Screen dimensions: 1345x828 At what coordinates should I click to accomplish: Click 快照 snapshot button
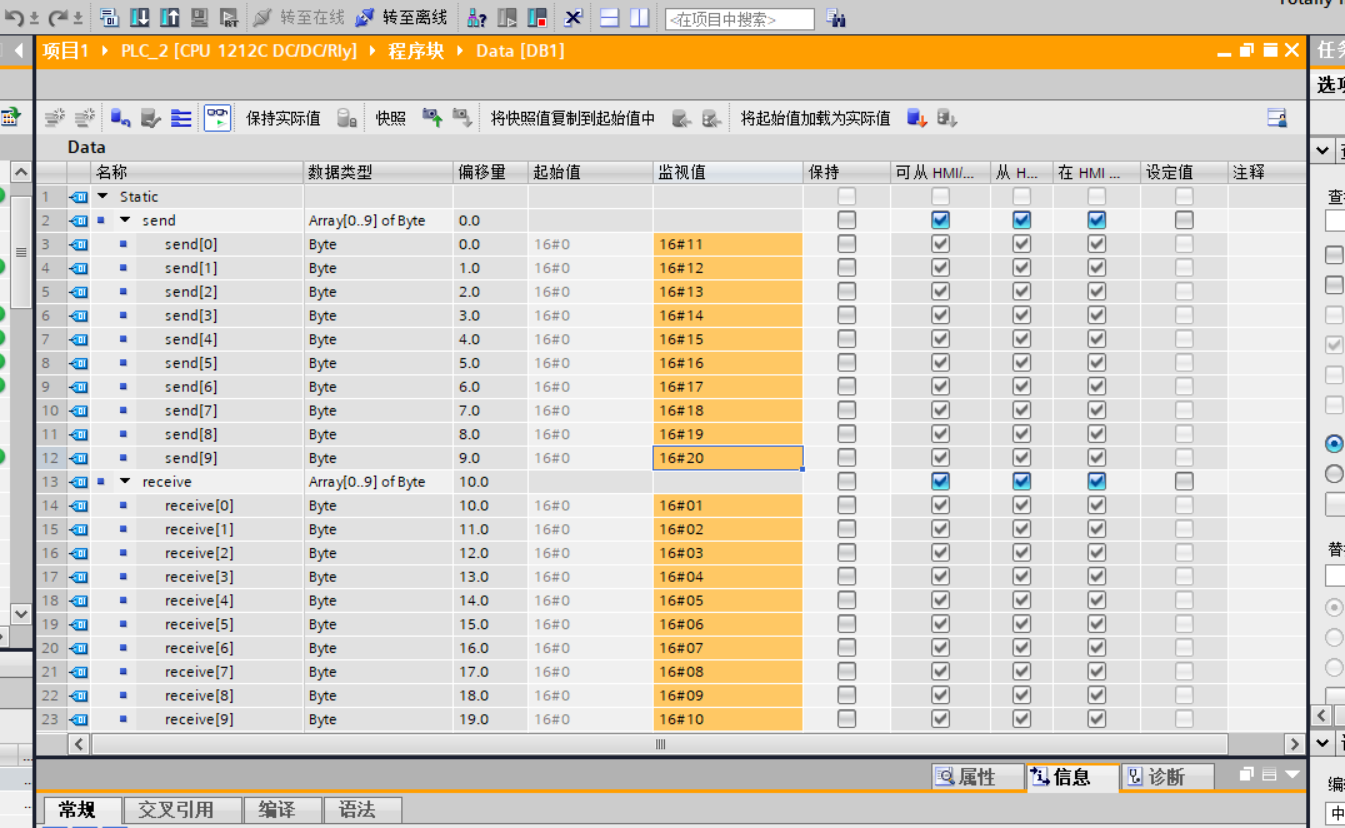[x=390, y=118]
